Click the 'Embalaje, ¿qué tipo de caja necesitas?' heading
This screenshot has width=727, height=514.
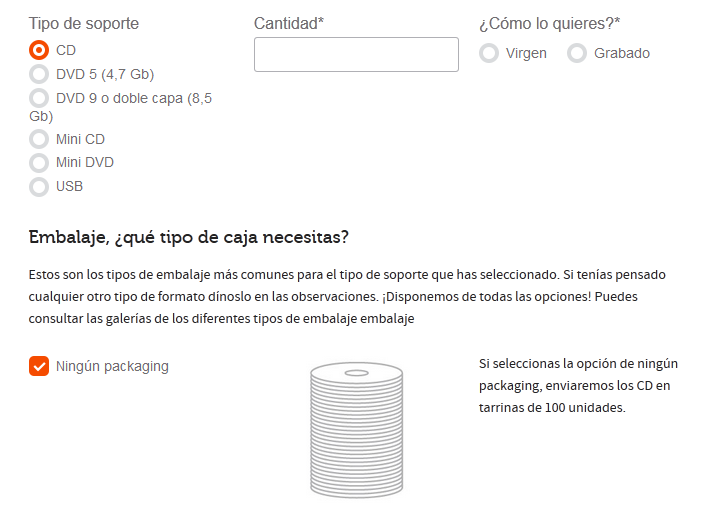pos(189,237)
